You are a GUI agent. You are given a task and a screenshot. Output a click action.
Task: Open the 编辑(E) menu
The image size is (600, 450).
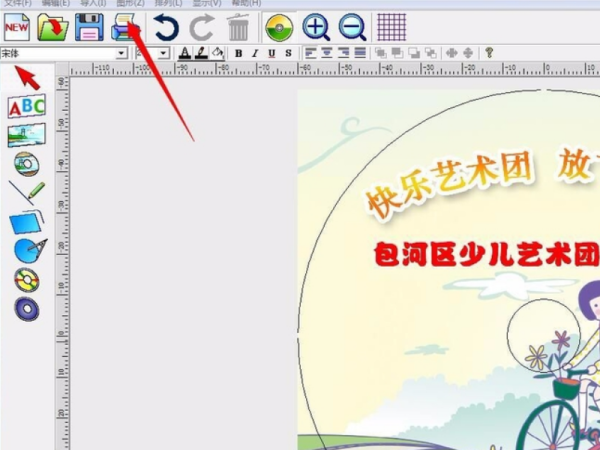pyautogui.click(x=55, y=3)
